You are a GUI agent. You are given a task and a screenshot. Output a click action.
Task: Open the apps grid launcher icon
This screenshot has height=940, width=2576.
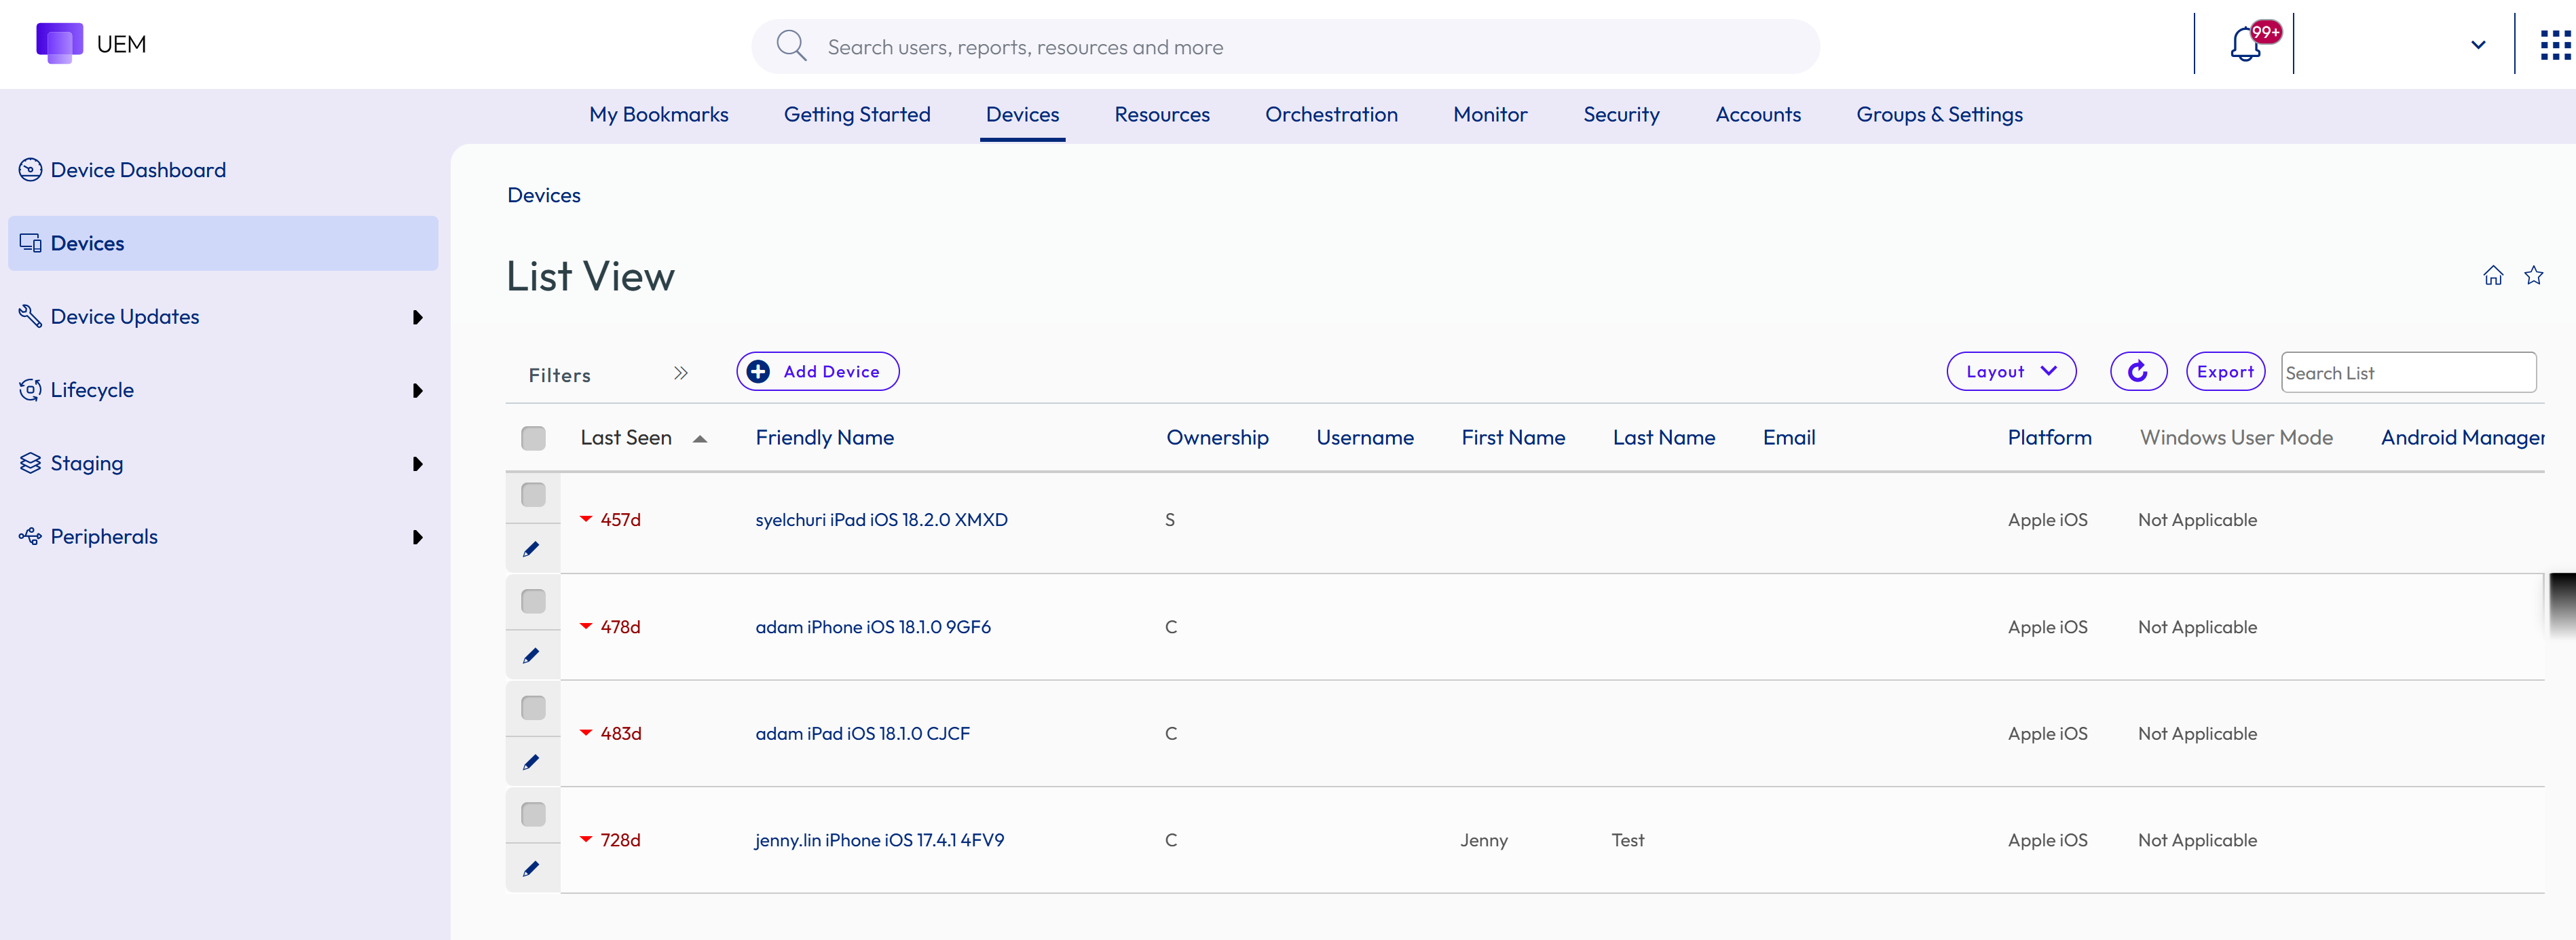point(2555,45)
